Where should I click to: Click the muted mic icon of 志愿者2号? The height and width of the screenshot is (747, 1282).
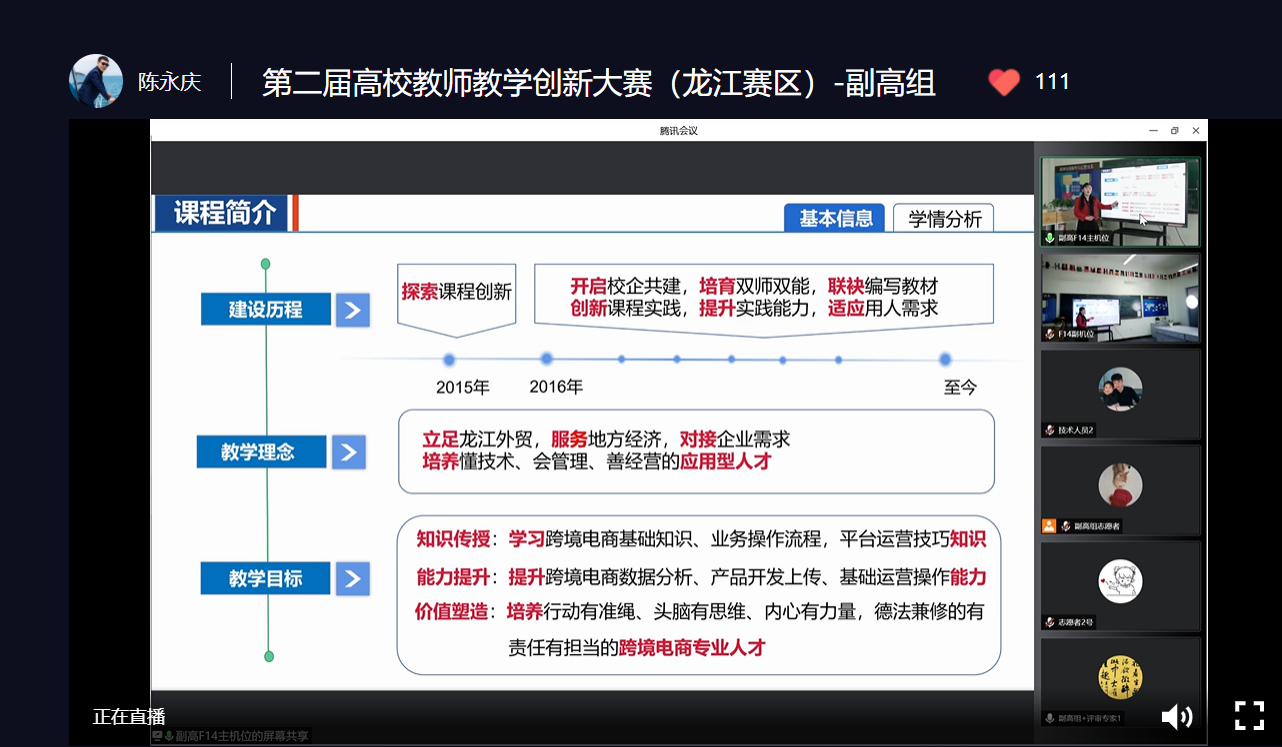(x=1050, y=622)
